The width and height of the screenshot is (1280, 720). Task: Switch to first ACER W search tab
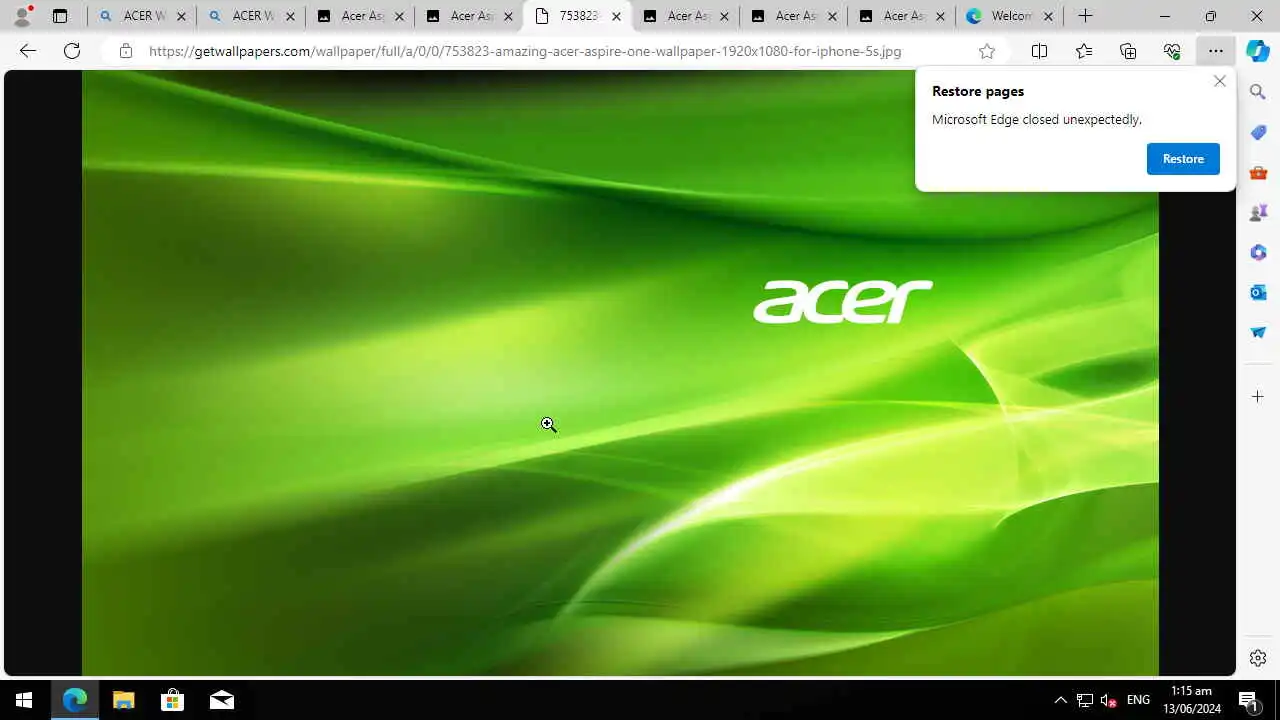point(142,16)
